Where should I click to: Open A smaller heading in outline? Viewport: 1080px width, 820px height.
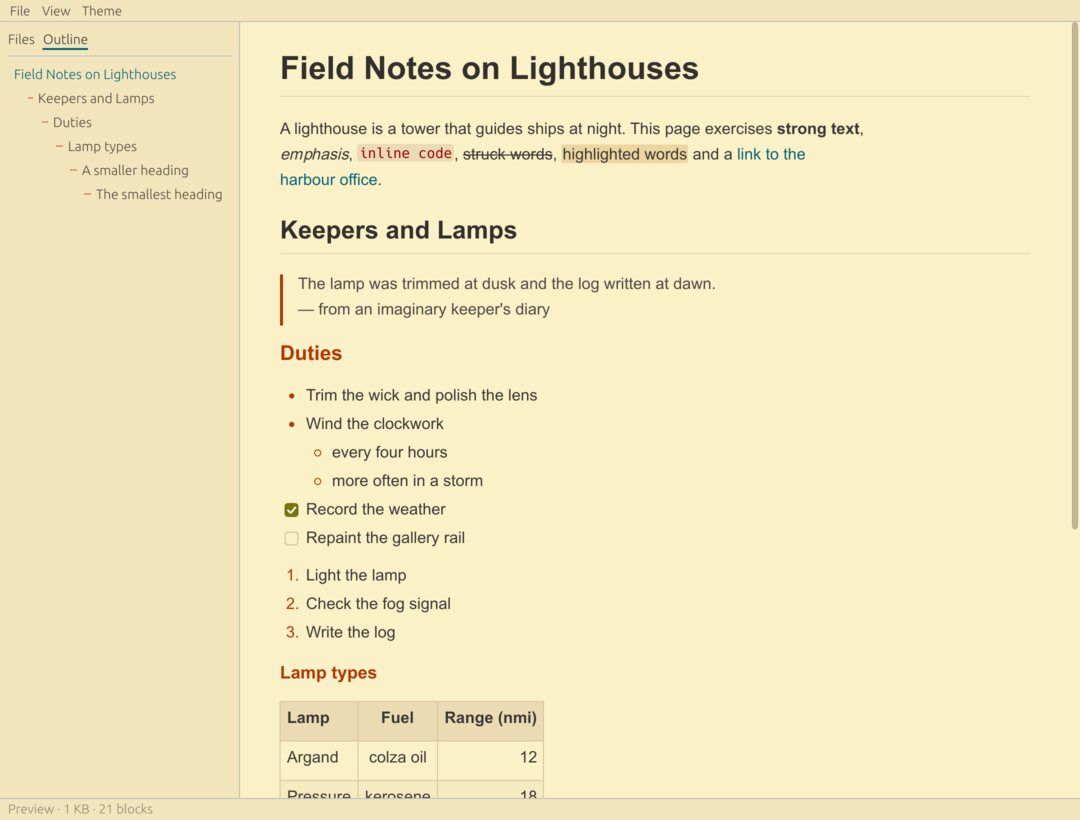[135, 170]
